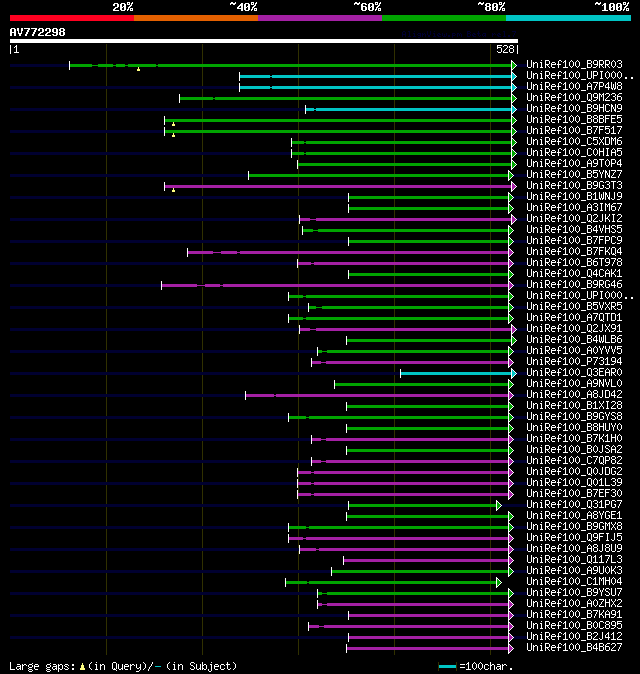
Task: Select the UniRef100_B5YNZ7 label
Action: coord(574,175)
